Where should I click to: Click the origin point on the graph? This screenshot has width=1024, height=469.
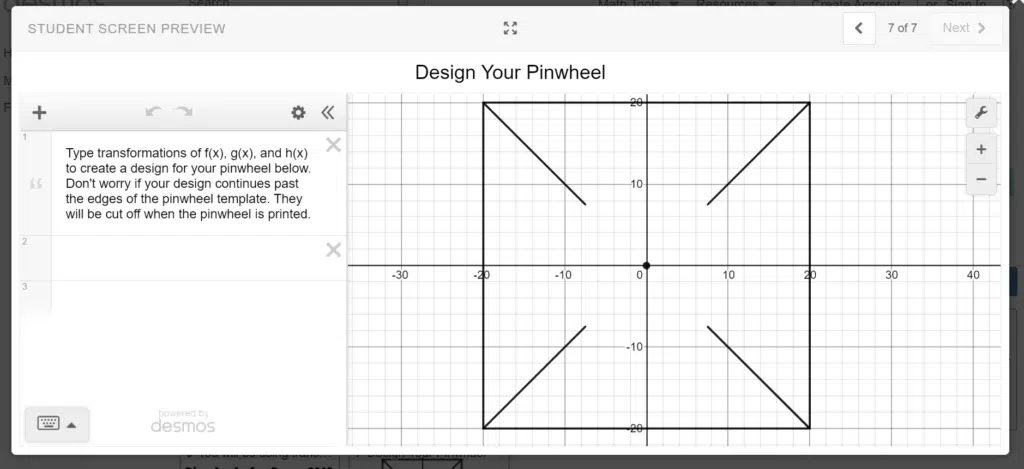point(646,265)
